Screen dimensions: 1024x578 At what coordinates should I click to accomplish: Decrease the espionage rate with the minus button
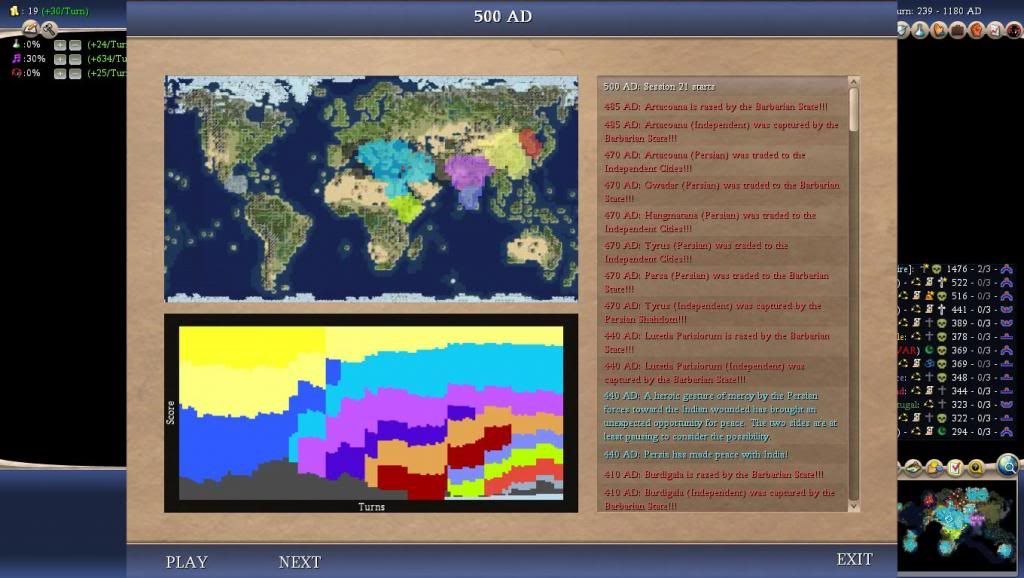(x=75, y=74)
